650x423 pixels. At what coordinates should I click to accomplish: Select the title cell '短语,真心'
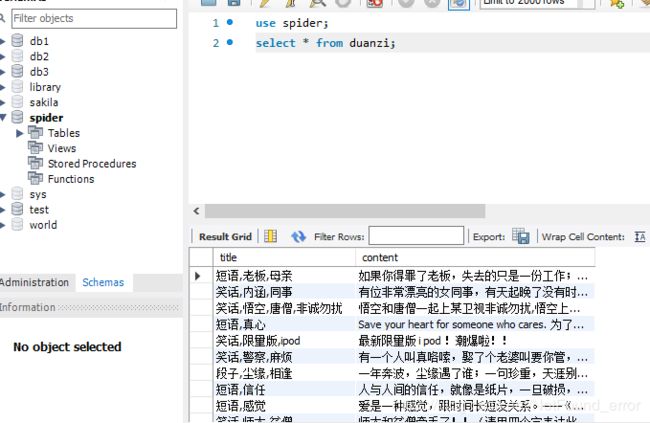point(284,324)
